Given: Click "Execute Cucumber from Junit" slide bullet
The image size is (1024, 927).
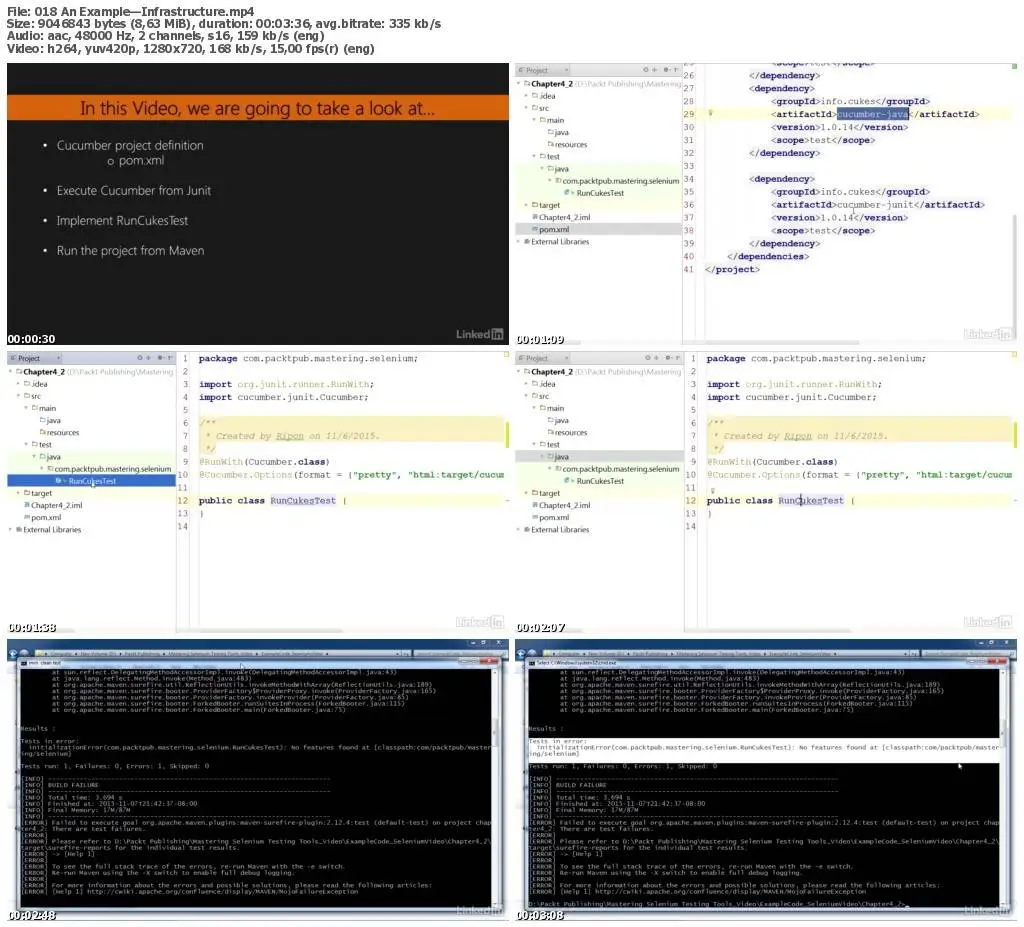Looking at the screenshot, I should 134,191.
